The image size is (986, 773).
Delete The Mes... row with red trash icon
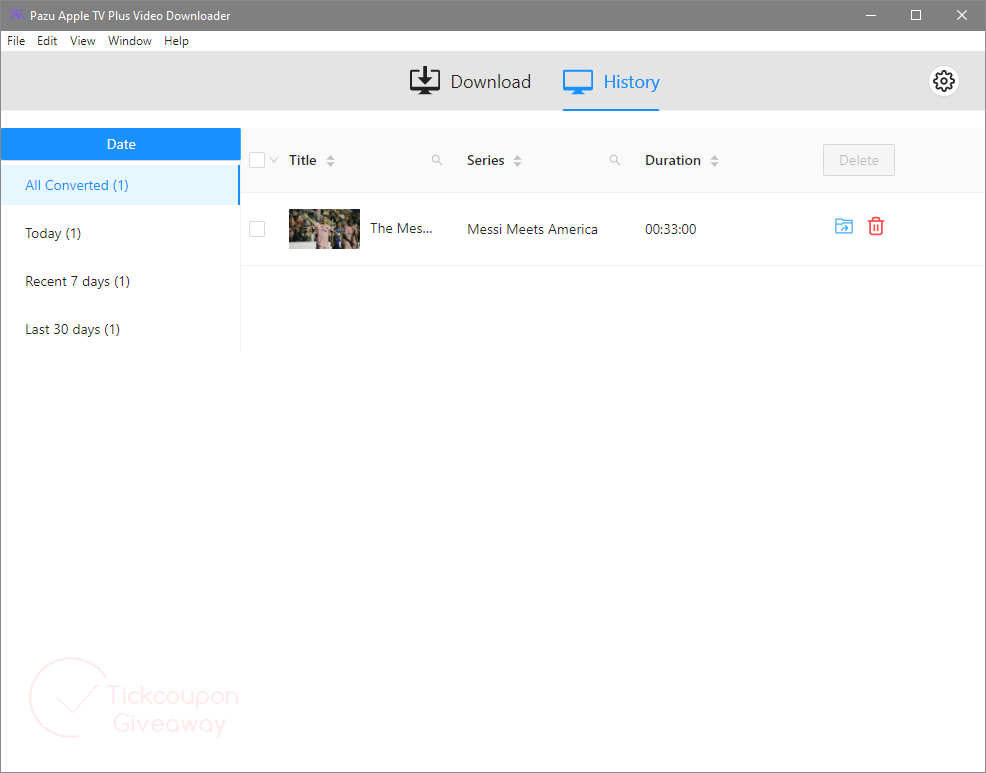(x=875, y=226)
